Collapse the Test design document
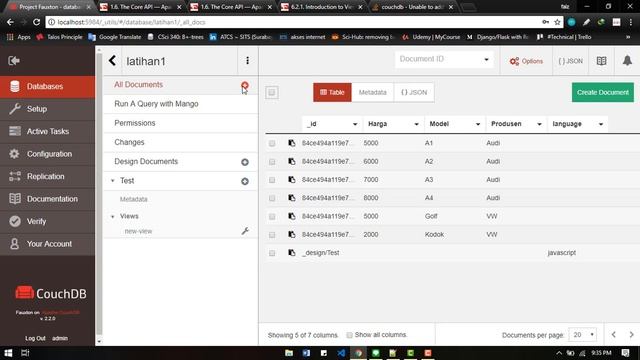This screenshot has width=640, height=360. click(113, 180)
